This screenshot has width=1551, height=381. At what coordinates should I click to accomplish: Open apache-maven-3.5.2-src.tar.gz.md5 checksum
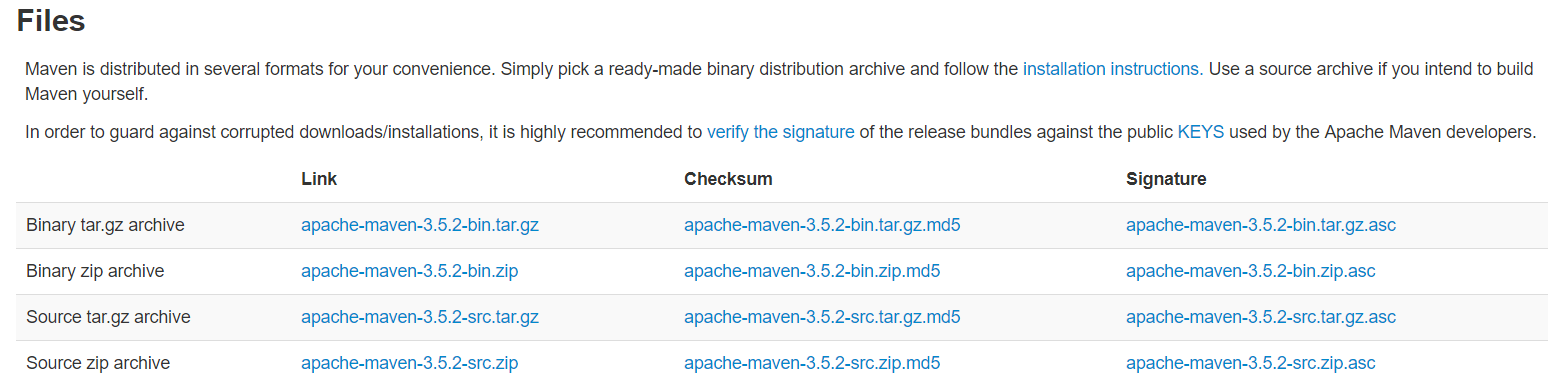tap(822, 317)
